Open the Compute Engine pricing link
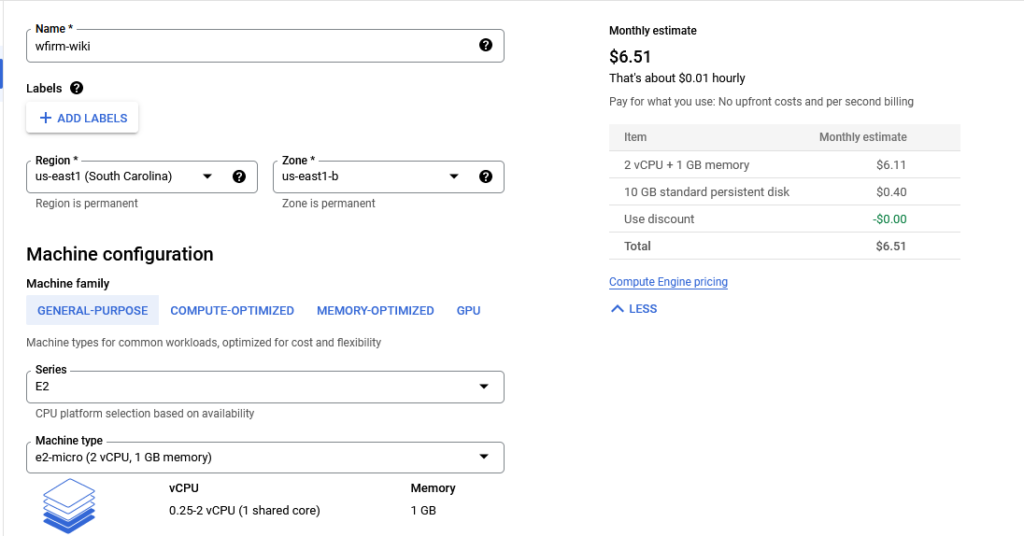This screenshot has height=536, width=1024. 668,282
